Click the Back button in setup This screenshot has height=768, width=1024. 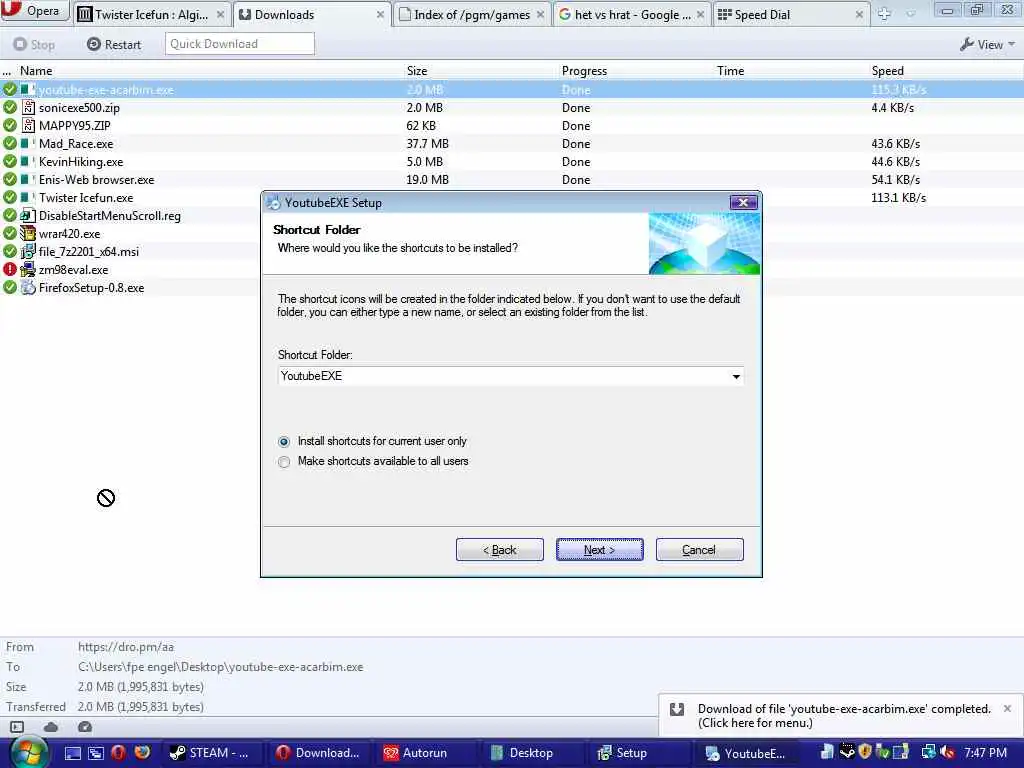[x=500, y=550]
